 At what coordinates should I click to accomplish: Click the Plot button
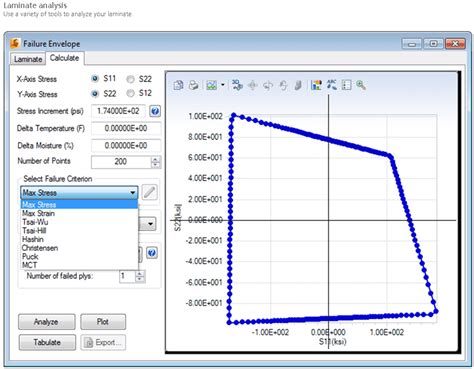[x=103, y=322]
